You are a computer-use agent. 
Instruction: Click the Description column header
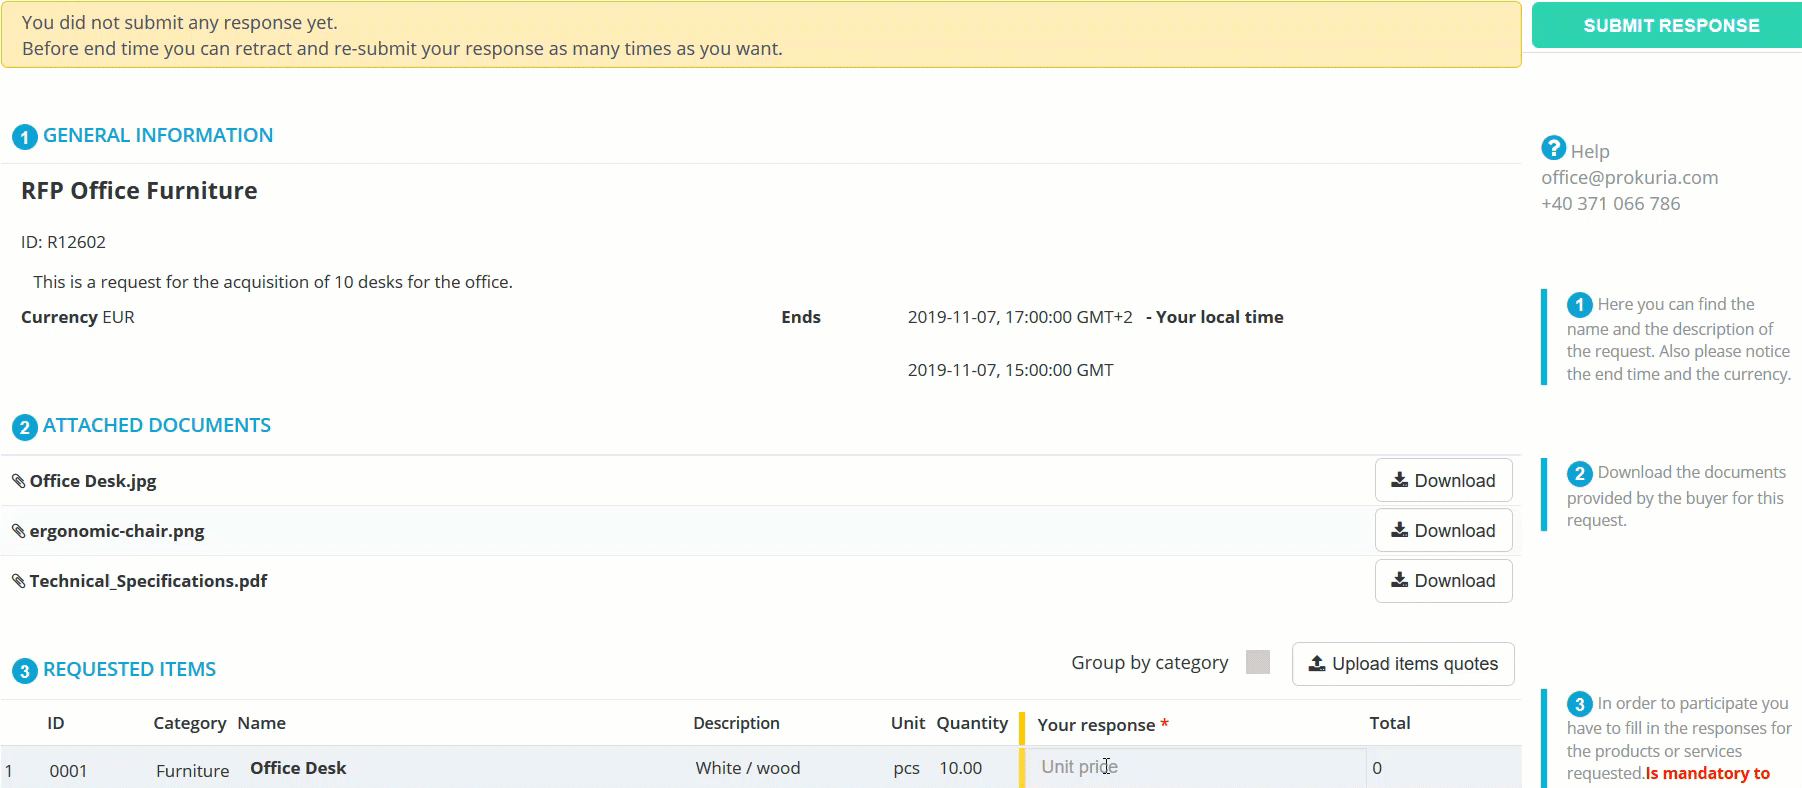tap(736, 723)
